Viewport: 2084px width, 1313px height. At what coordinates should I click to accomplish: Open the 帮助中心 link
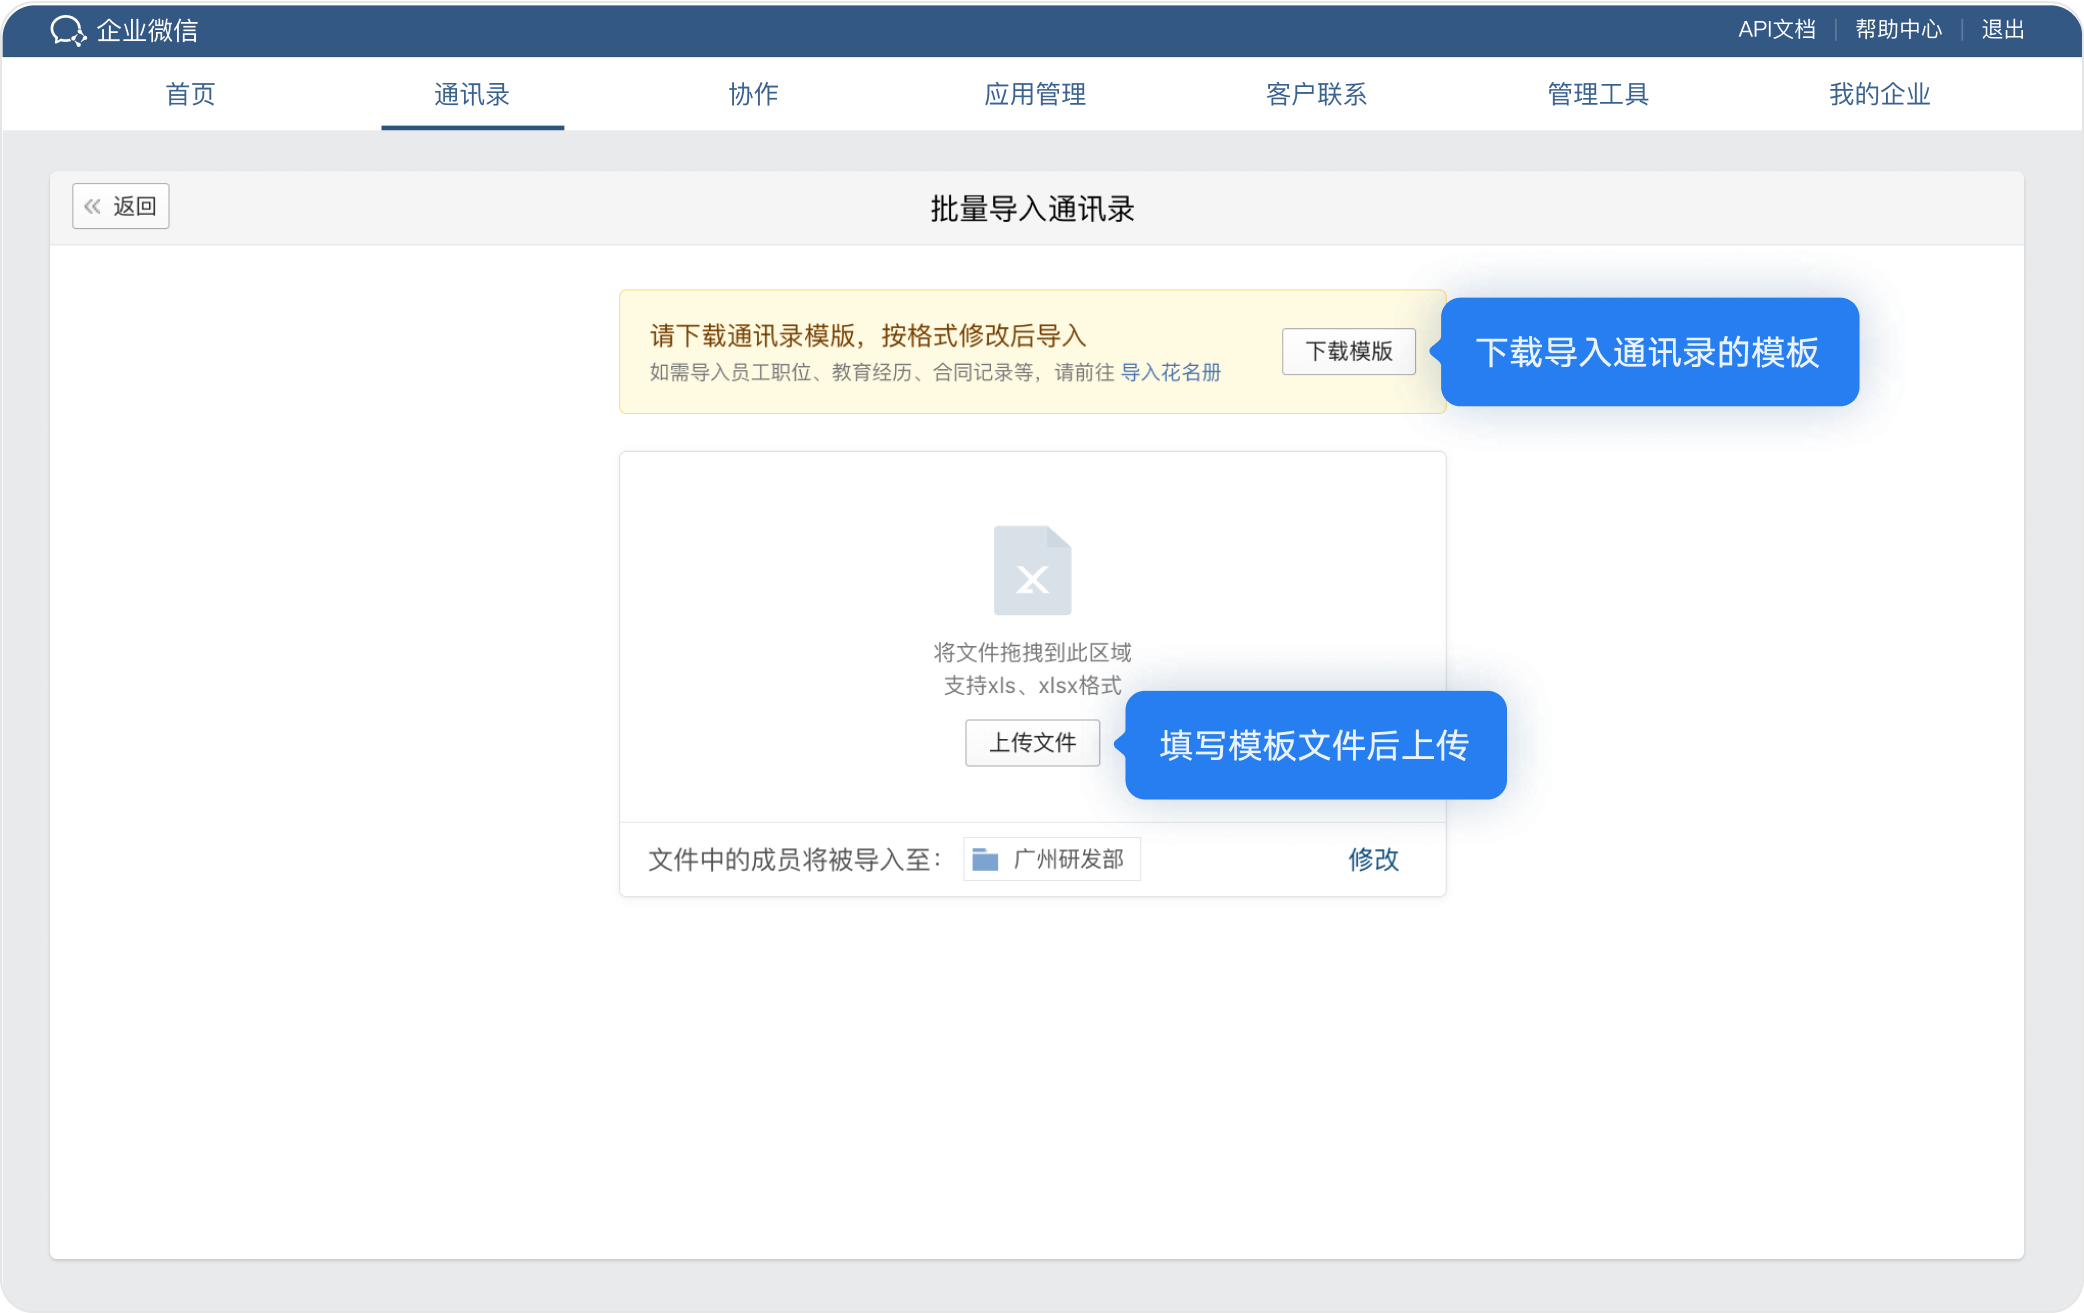[x=1898, y=30]
